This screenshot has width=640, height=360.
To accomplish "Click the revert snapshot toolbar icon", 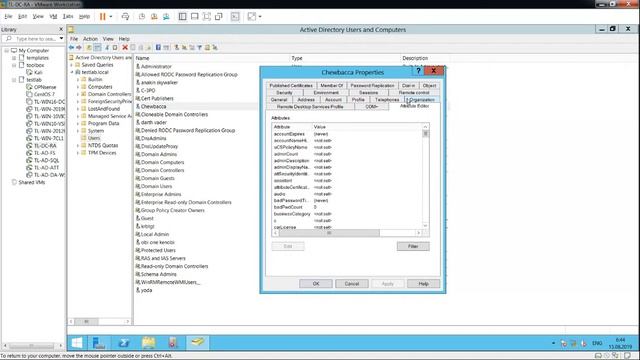I will (x=154, y=16).
